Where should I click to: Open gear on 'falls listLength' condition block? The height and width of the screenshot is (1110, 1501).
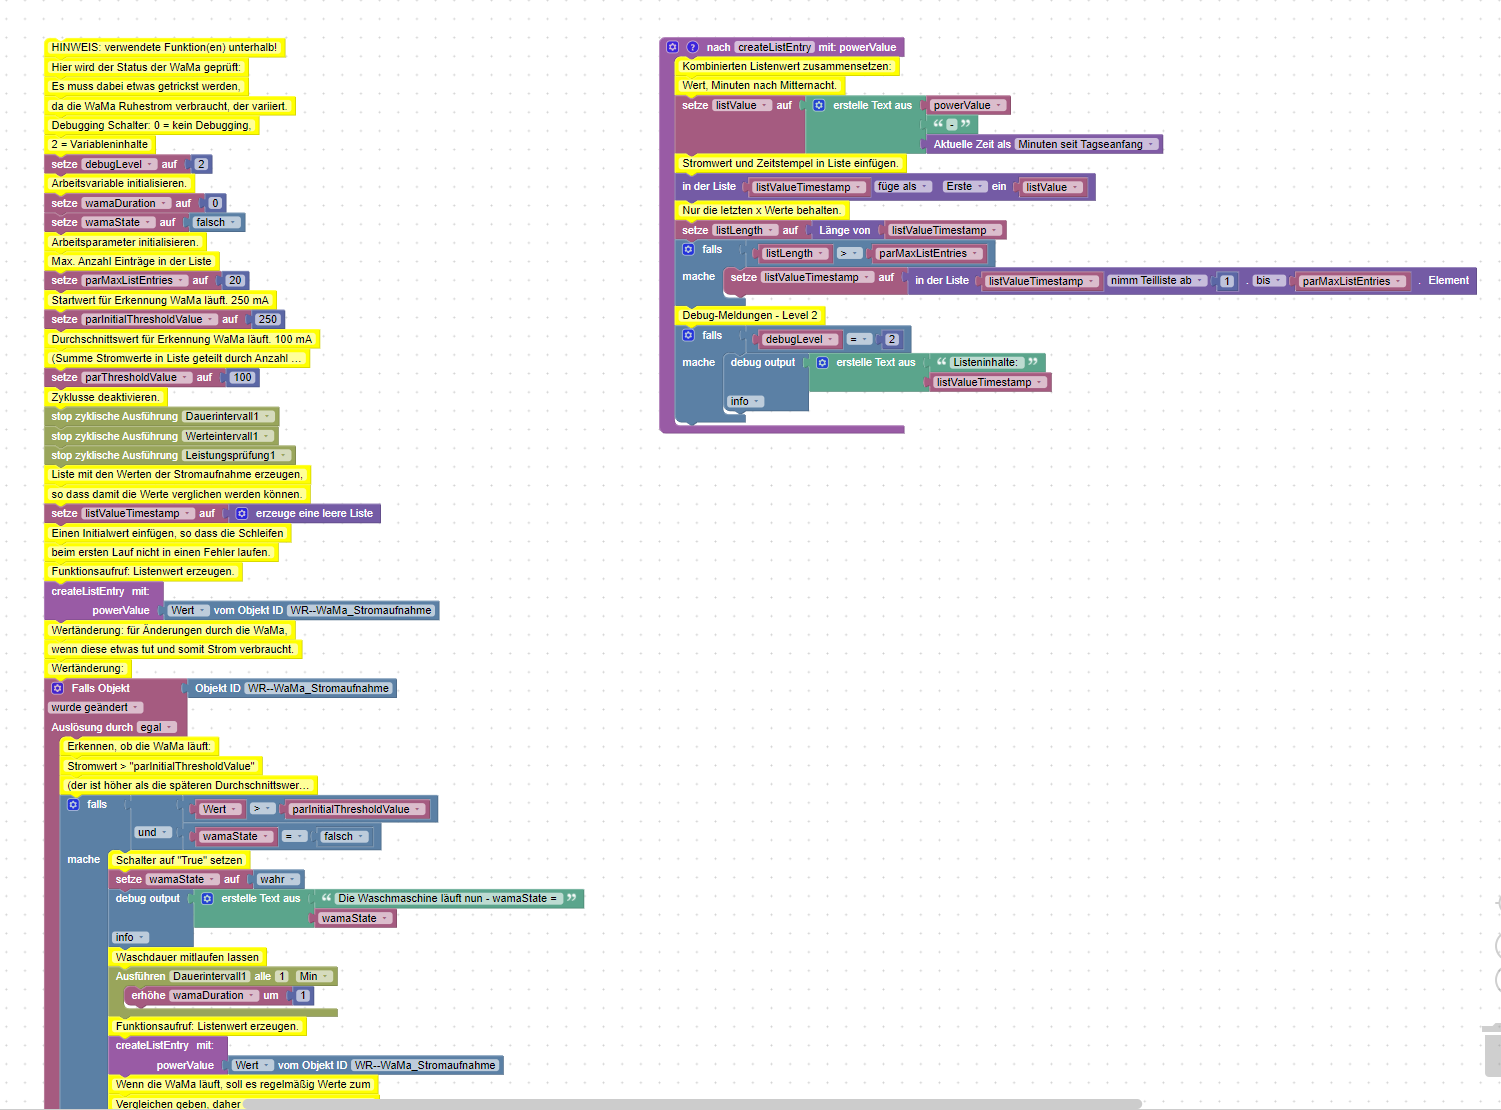click(688, 249)
